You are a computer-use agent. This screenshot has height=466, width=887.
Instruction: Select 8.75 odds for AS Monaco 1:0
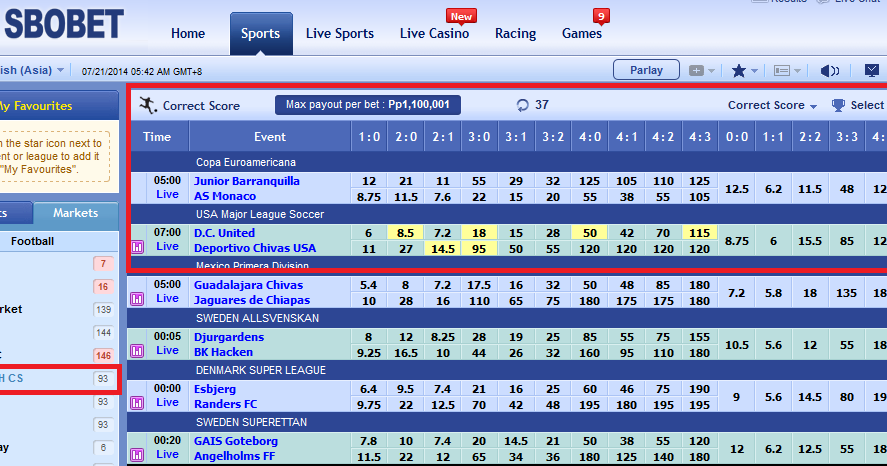369,196
